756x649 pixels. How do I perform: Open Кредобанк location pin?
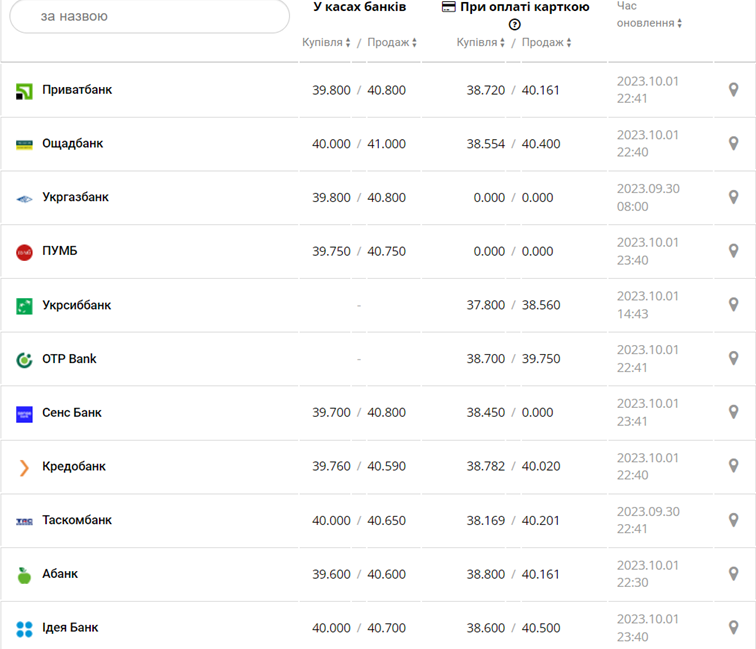coord(733,467)
